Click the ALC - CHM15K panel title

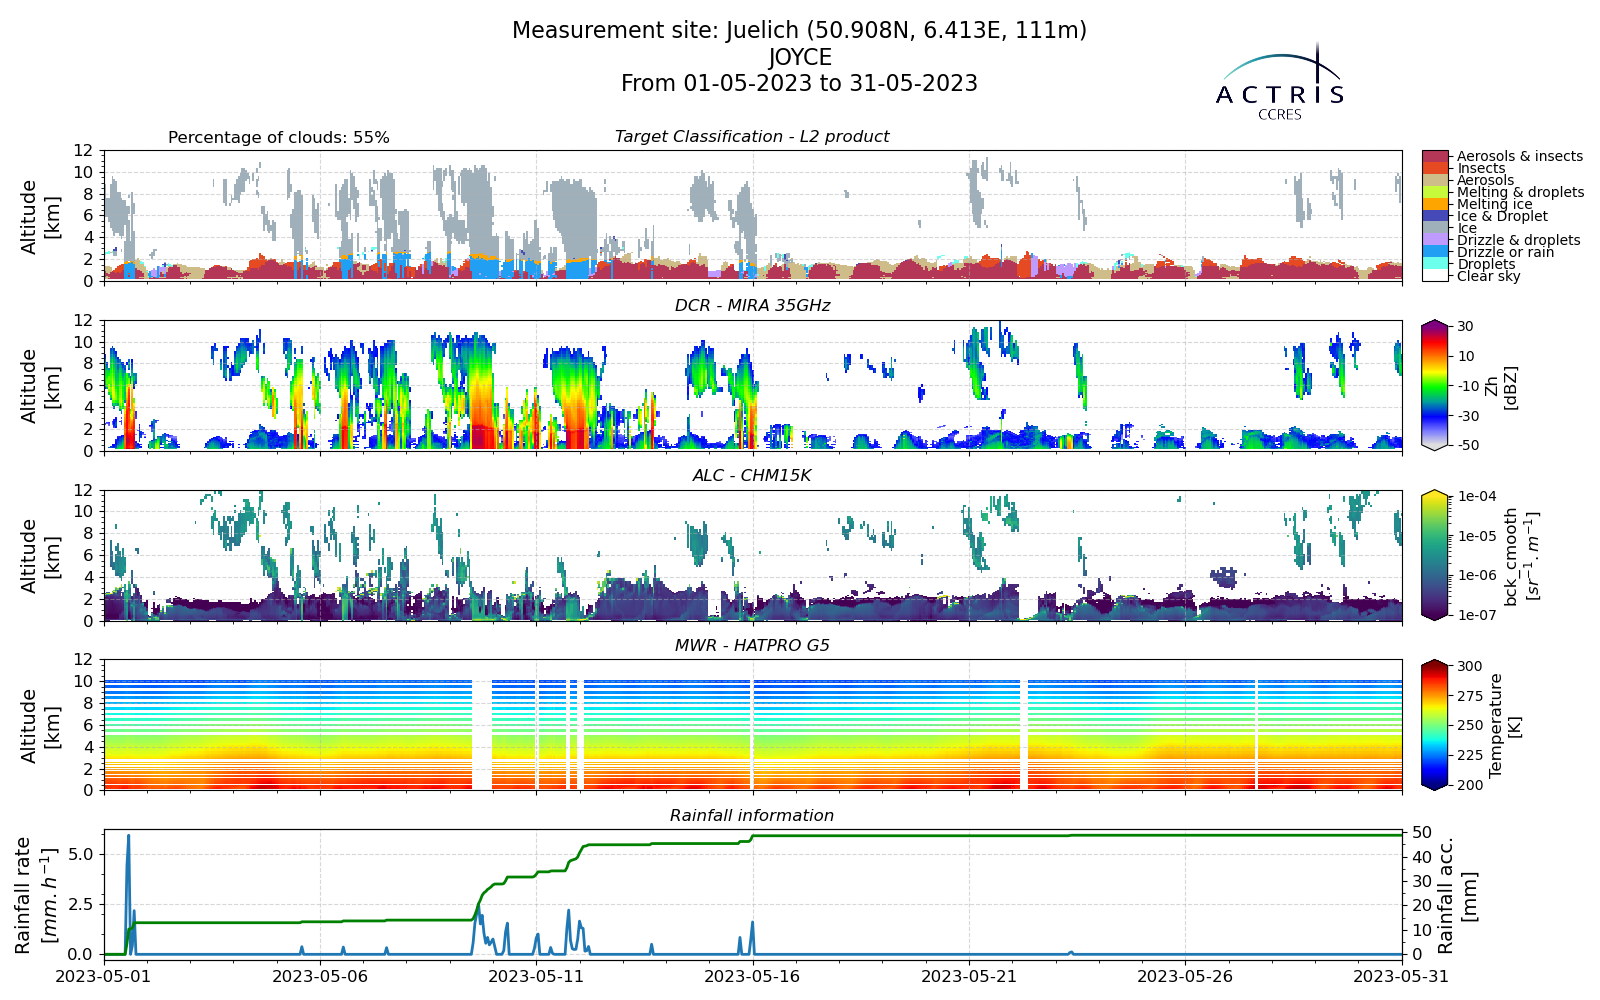point(752,476)
